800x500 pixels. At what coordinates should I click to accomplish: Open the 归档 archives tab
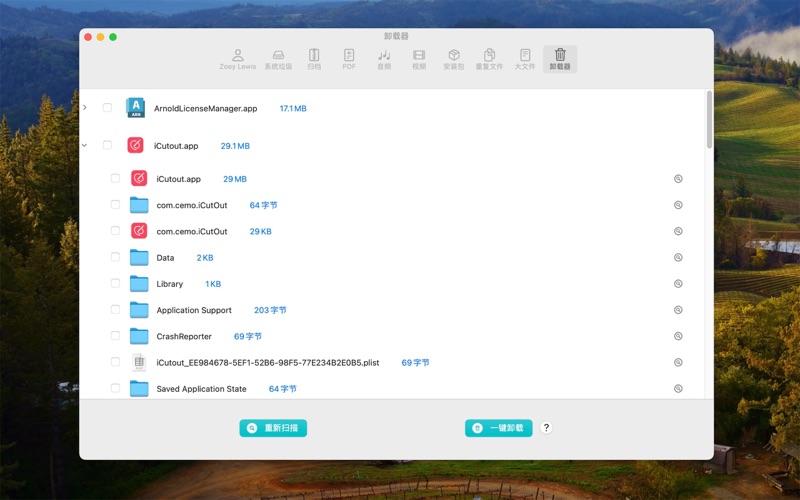tap(314, 59)
